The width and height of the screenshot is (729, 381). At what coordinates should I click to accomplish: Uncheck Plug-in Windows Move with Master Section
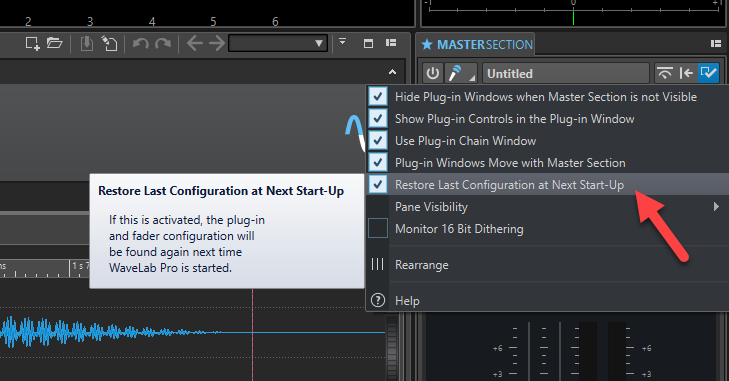tap(378, 162)
